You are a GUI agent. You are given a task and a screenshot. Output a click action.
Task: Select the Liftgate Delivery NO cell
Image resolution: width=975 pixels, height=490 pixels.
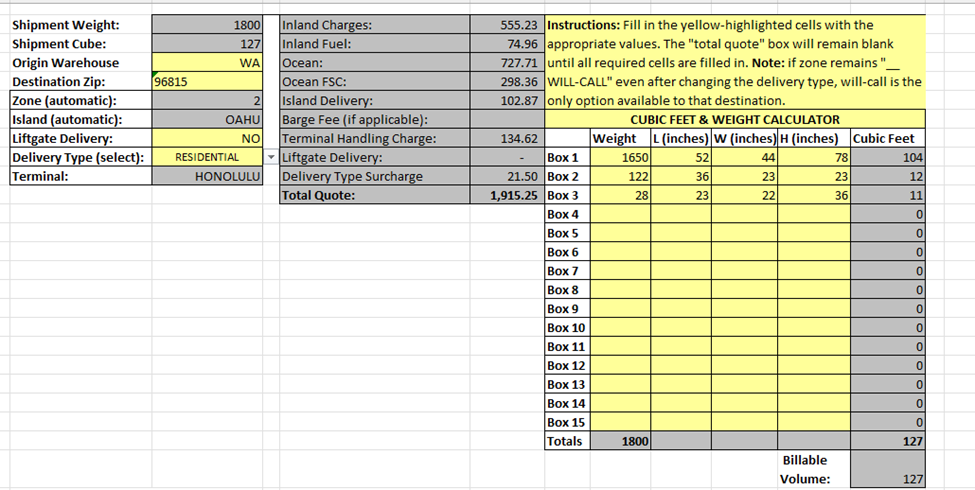coord(207,139)
